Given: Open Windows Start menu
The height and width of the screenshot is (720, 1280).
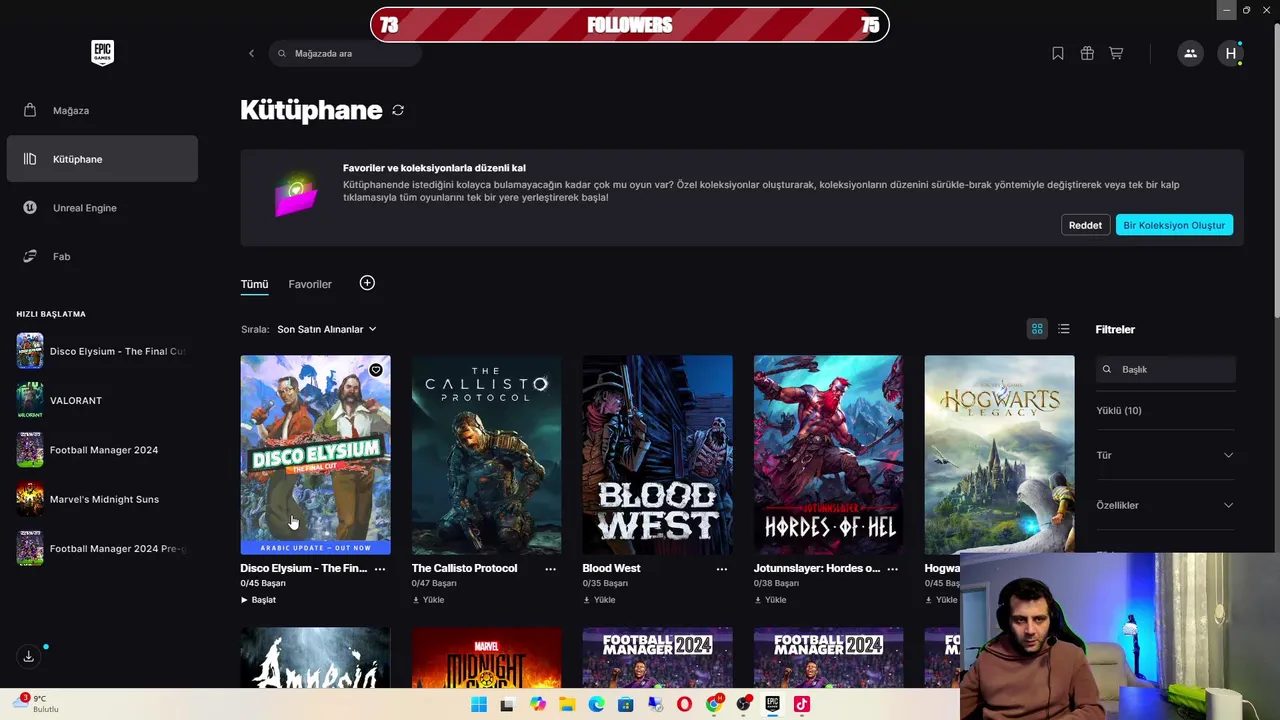Looking at the screenshot, I should coord(479,704).
